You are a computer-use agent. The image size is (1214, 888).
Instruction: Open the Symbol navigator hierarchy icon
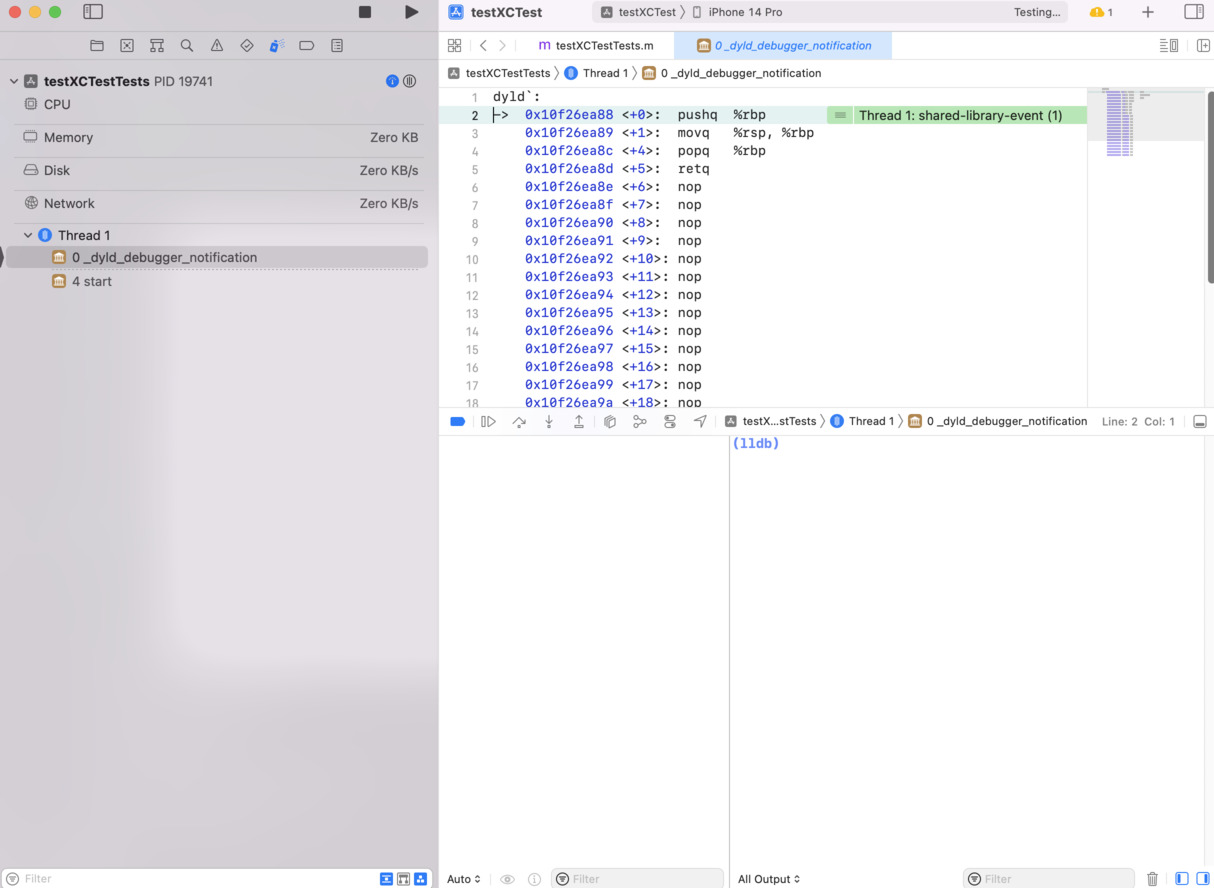[157, 46]
